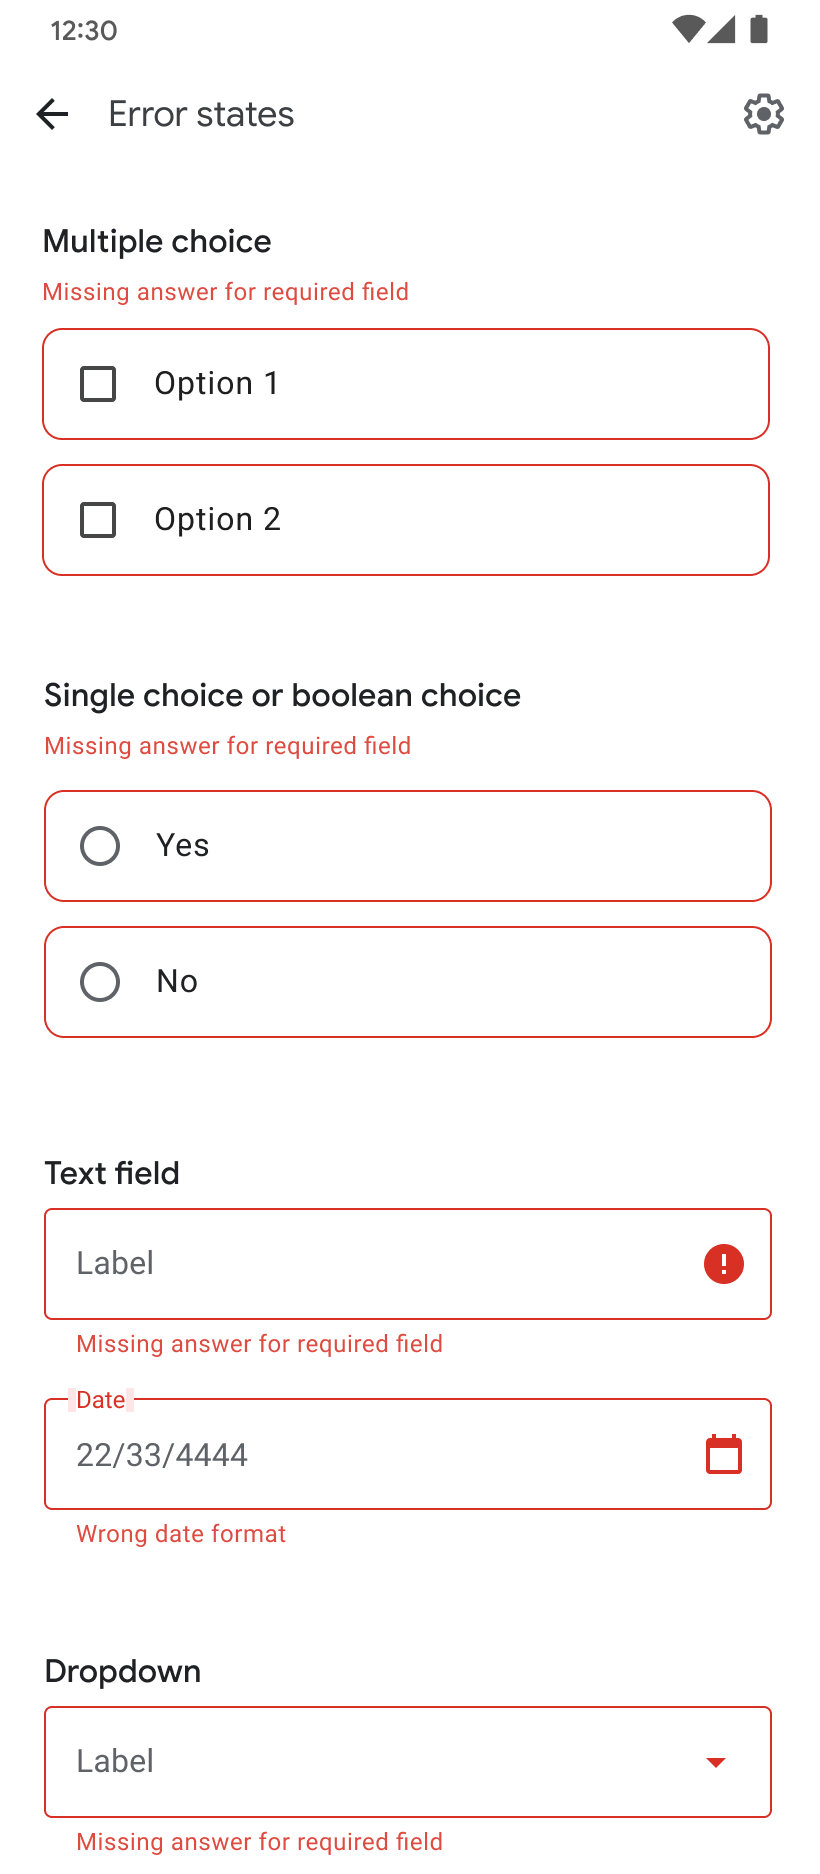
Task: Click the dropdown arrow on the Dropdown field
Action: click(715, 1761)
